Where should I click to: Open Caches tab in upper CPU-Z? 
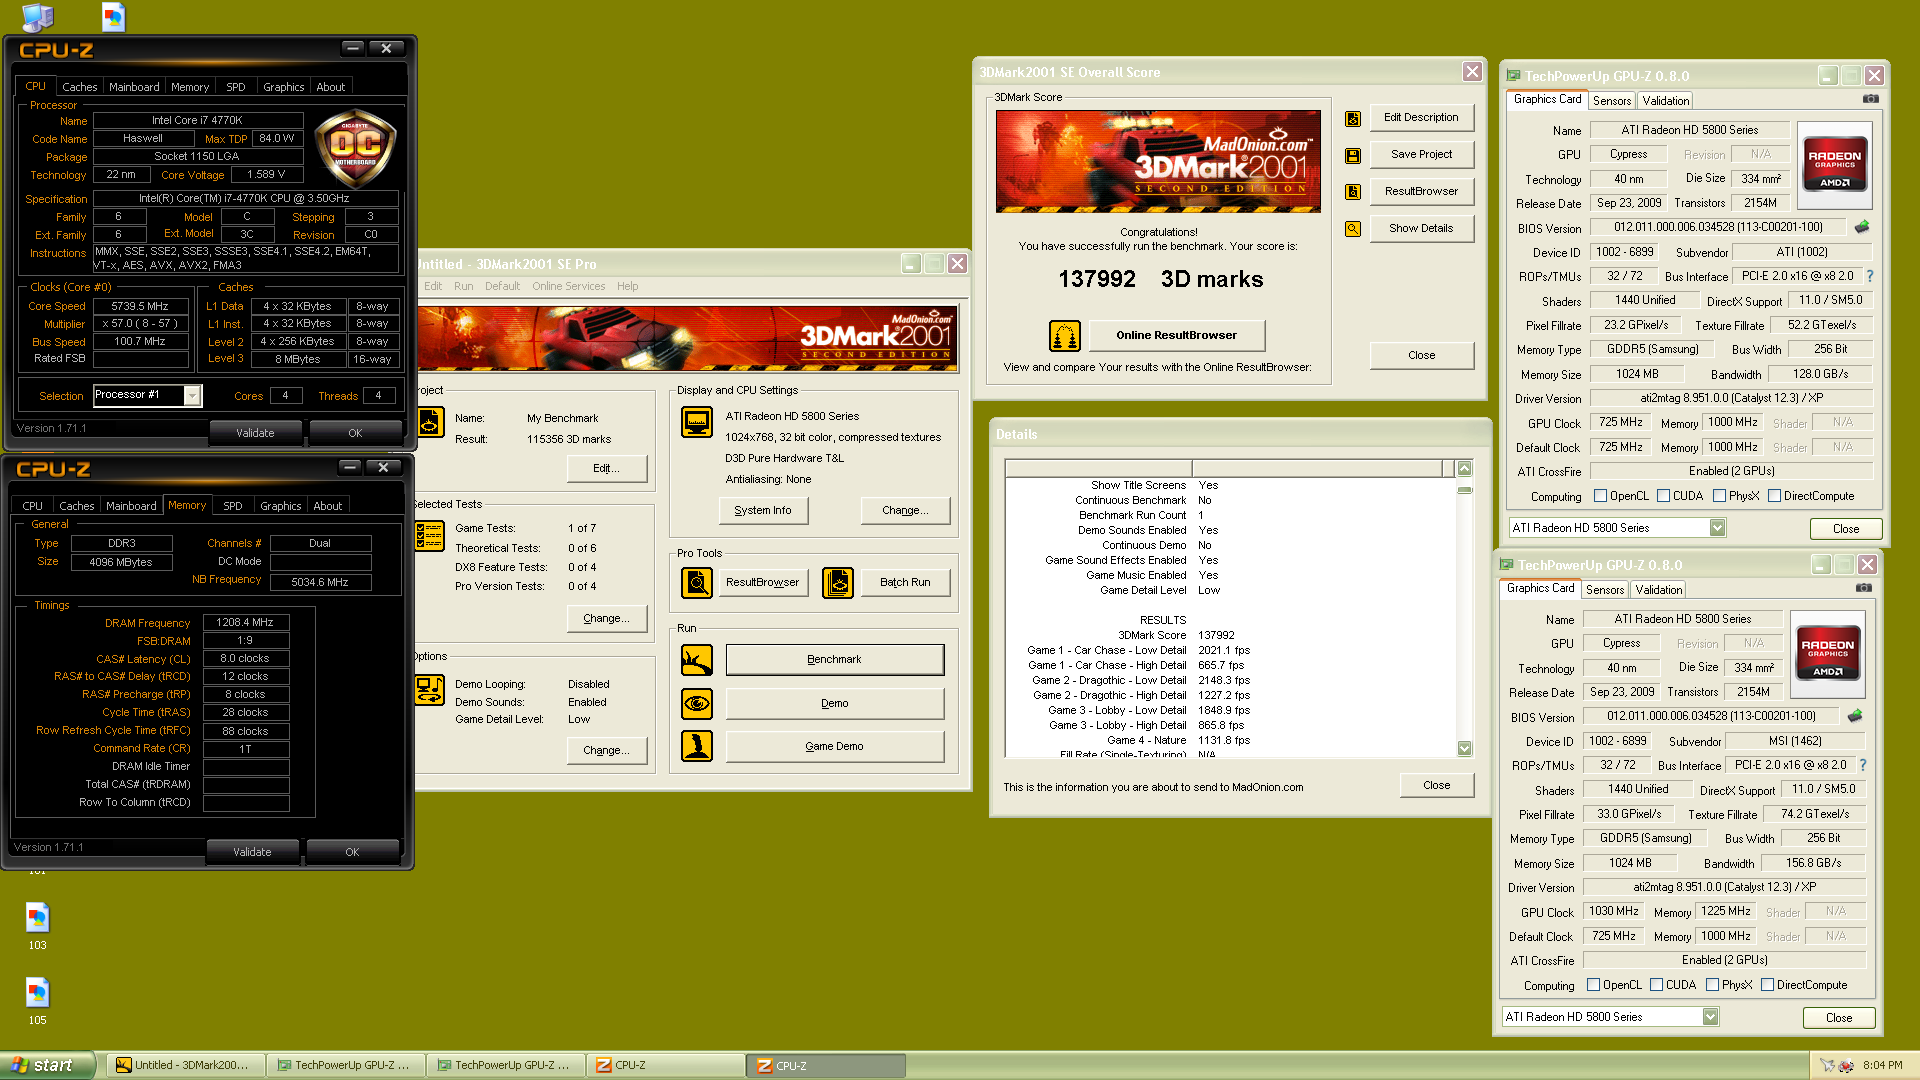(80, 87)
